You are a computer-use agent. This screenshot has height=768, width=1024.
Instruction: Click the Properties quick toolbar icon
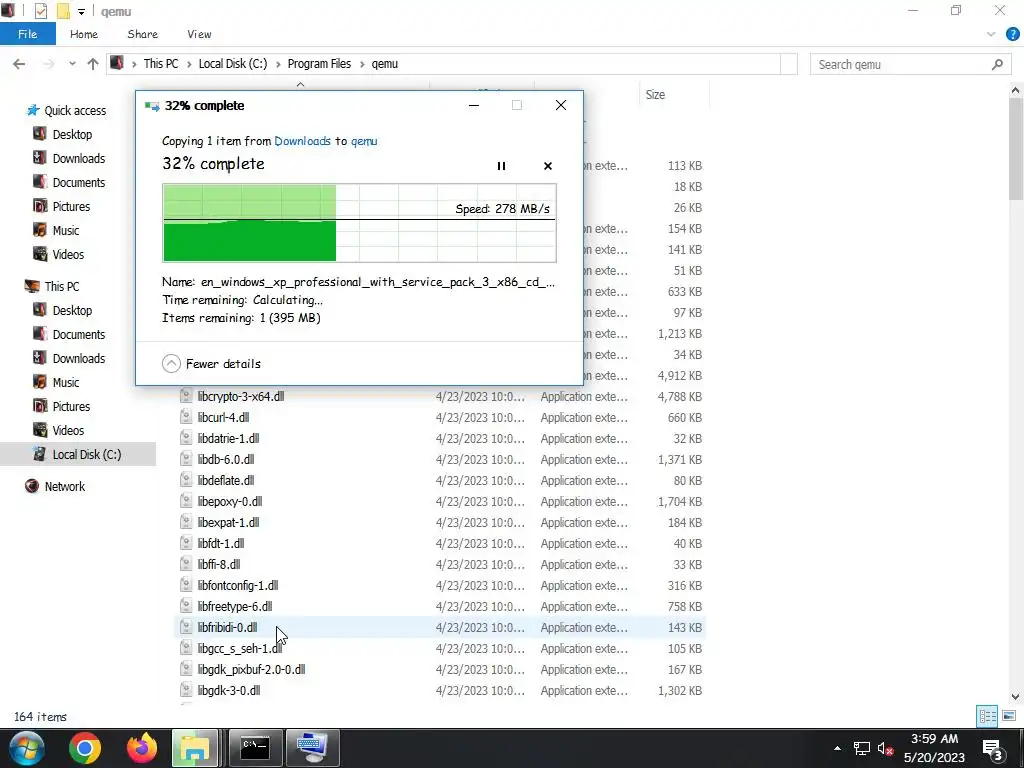point(40,11)
